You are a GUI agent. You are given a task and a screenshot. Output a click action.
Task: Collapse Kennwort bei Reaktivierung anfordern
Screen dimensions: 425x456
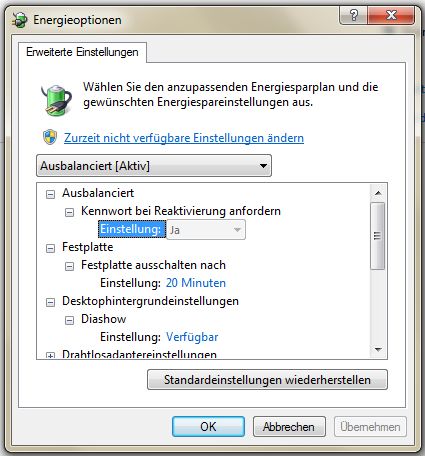[x=69, y=212]
